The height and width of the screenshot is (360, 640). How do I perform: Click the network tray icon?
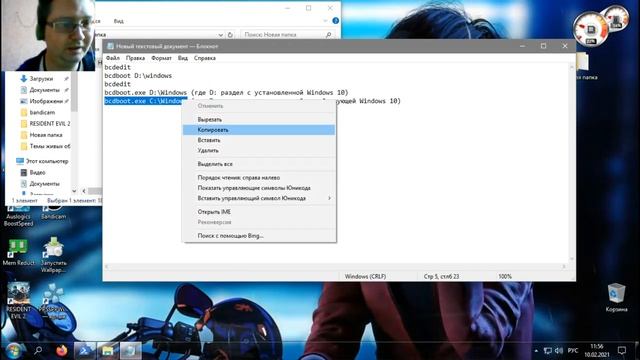pyautogui.click(x=547, y=351)
